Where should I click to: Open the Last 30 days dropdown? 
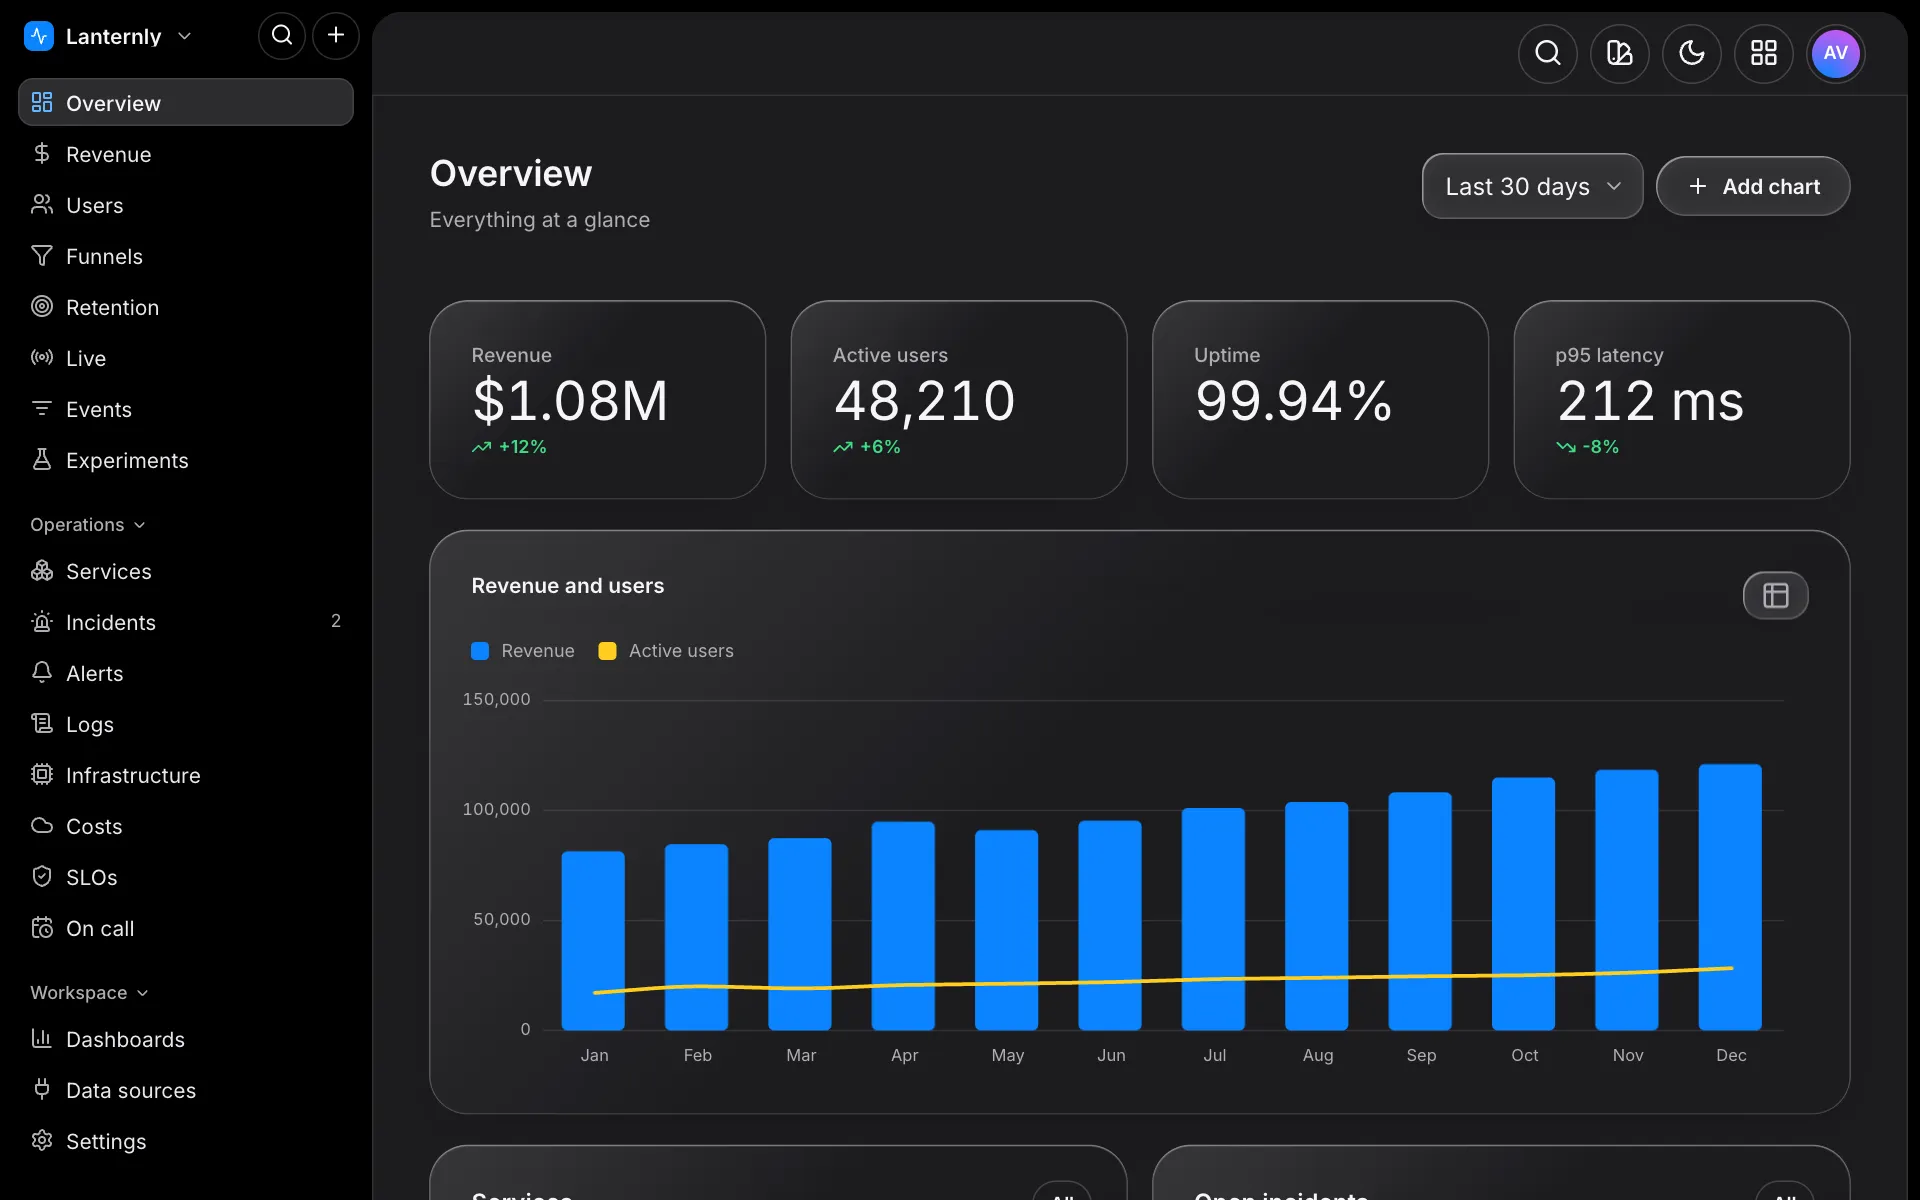pyautogui.click(x=1532, y=186)
